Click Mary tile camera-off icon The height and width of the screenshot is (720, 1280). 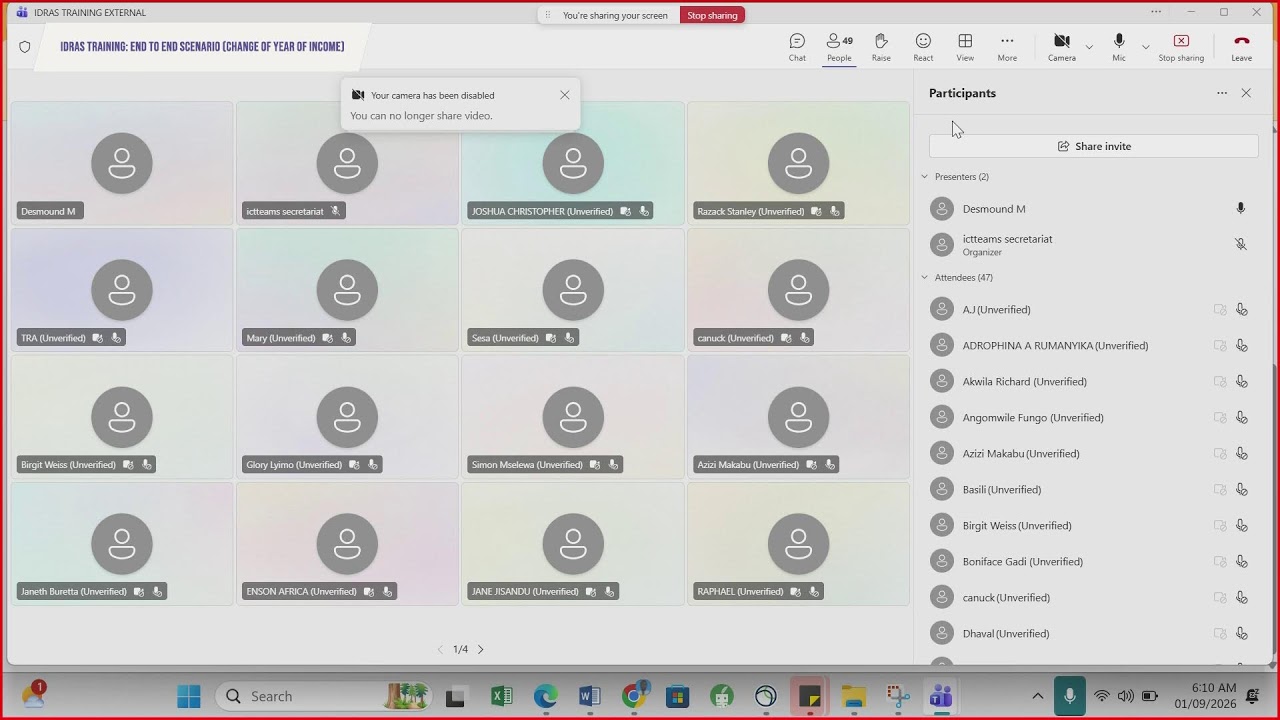[x=327, y=338]
